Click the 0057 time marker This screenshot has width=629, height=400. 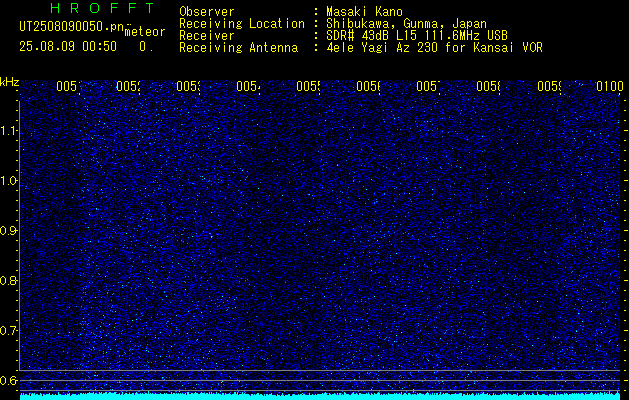(428, 86)
